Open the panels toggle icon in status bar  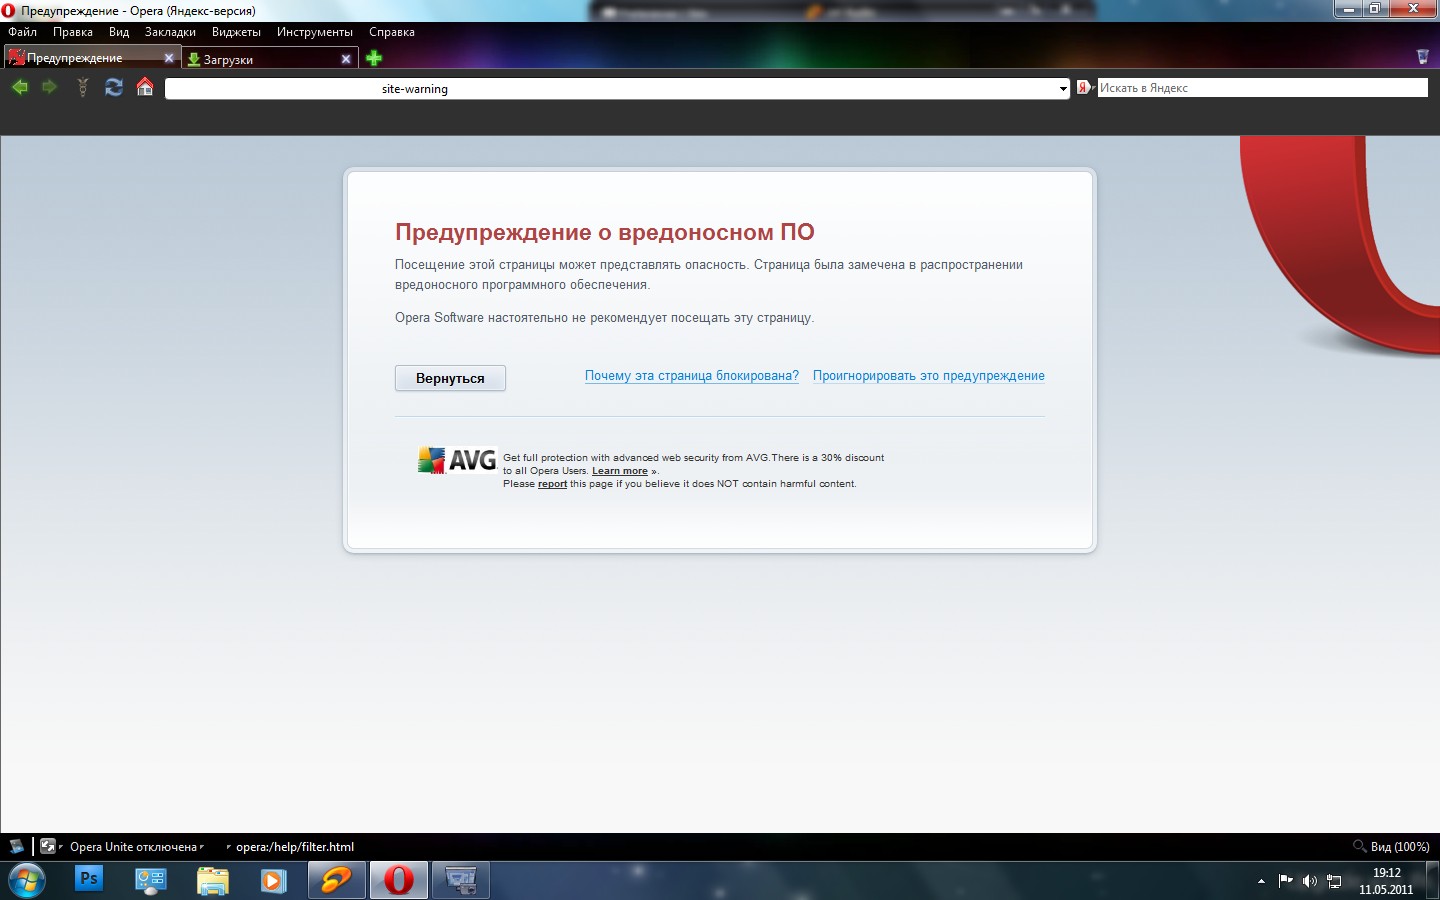tap(16, 846)
